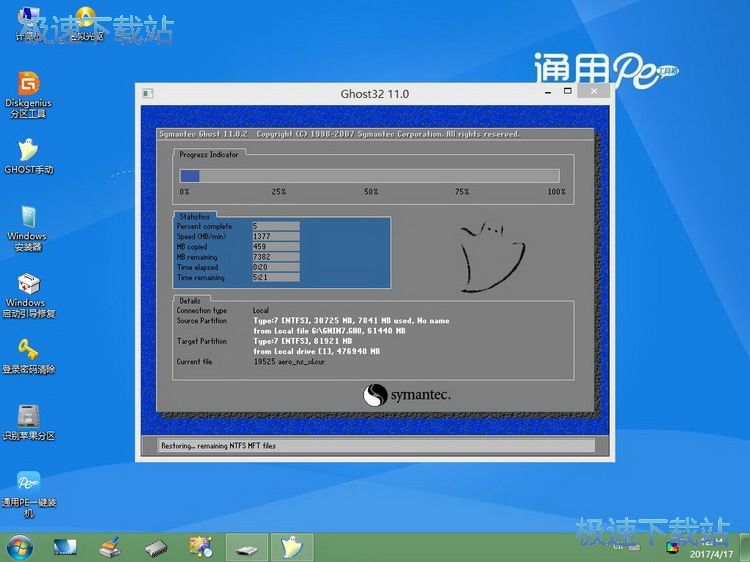Click the Ghost32 title bar window icon
This screenshot has height=562, width=750.
tap(148, 93)
